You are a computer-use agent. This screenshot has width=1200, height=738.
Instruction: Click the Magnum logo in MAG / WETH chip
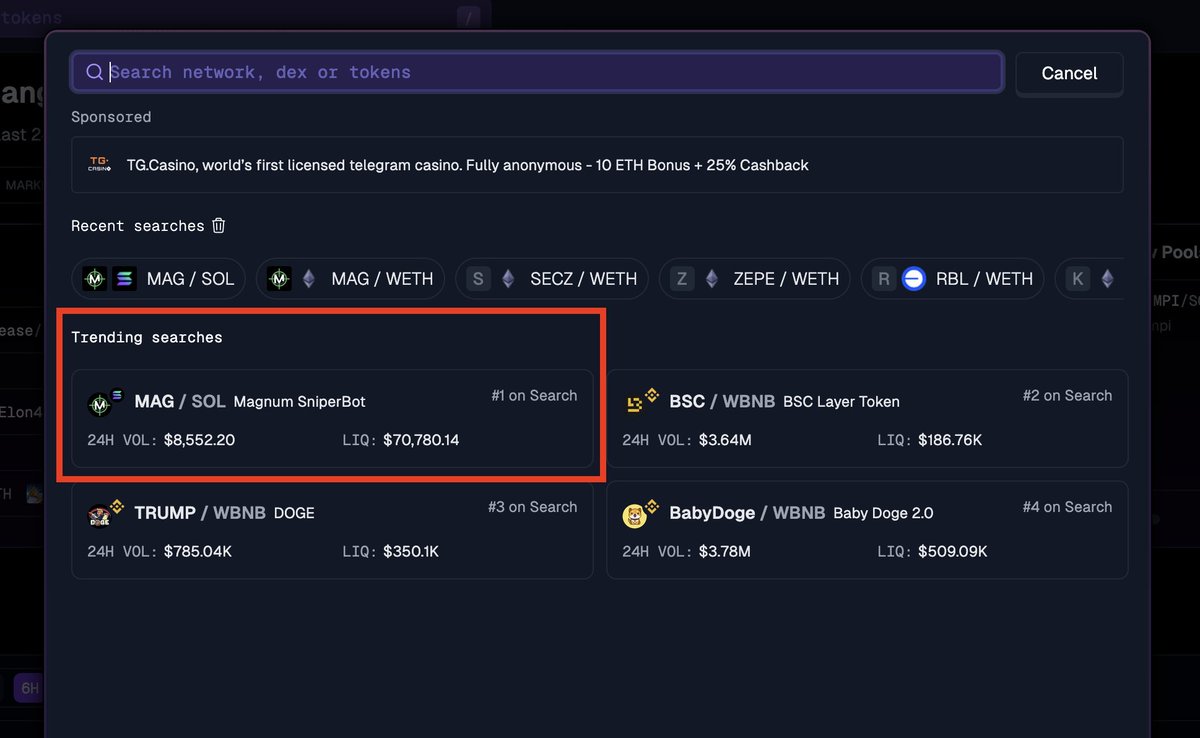pos(280,279)
